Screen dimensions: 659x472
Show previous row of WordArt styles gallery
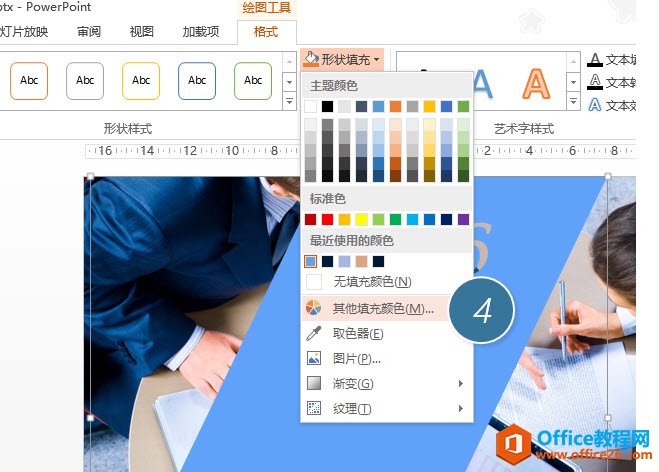tap(573, 62)
